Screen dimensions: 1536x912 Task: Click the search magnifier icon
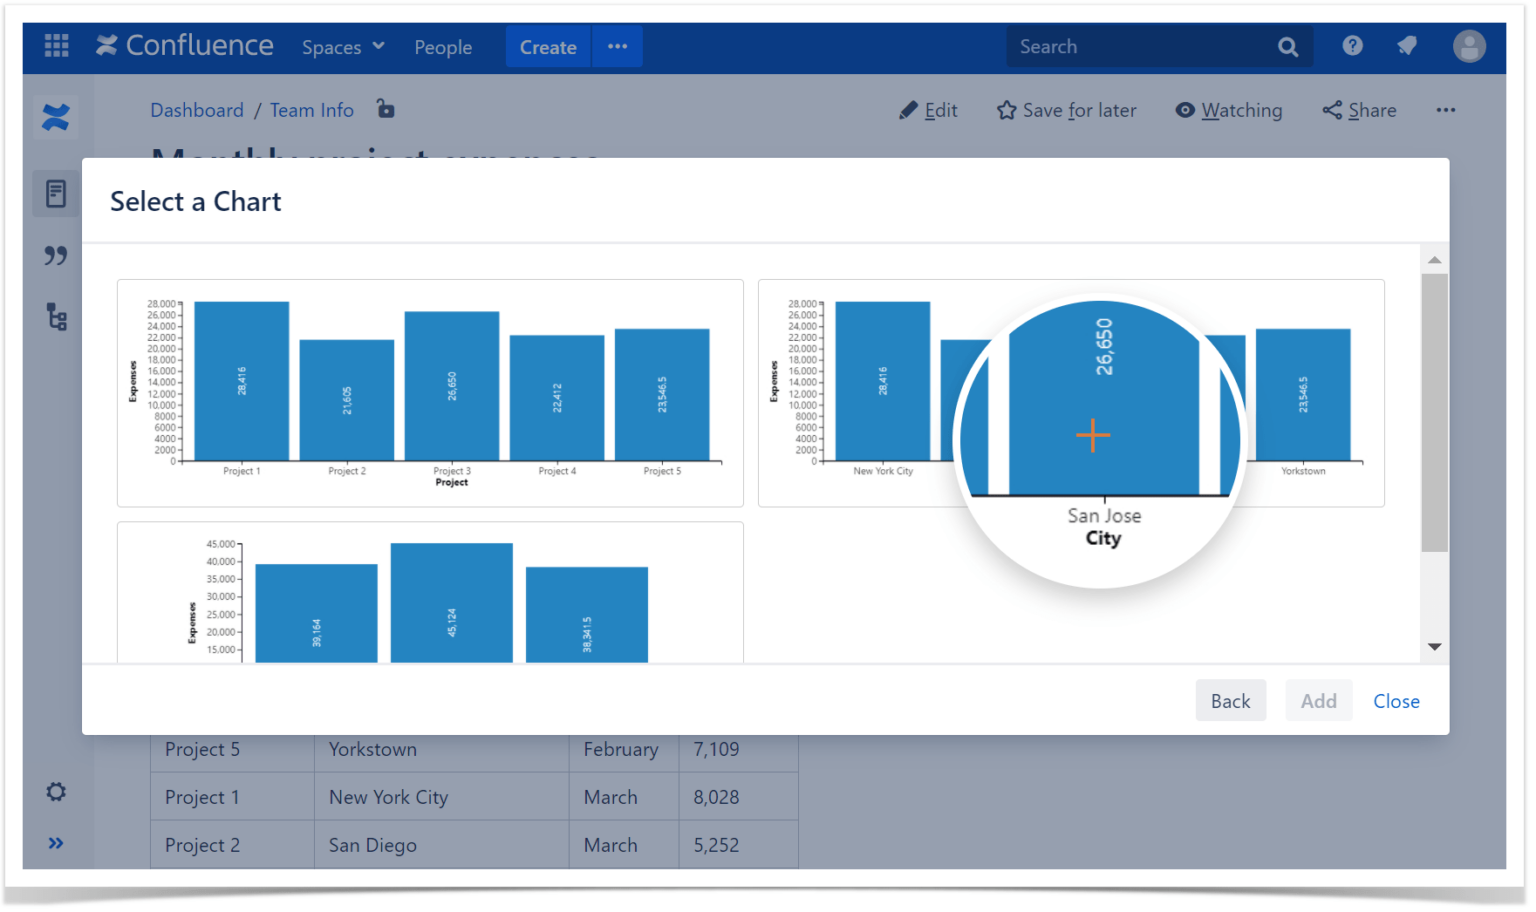pos(1287,46)
